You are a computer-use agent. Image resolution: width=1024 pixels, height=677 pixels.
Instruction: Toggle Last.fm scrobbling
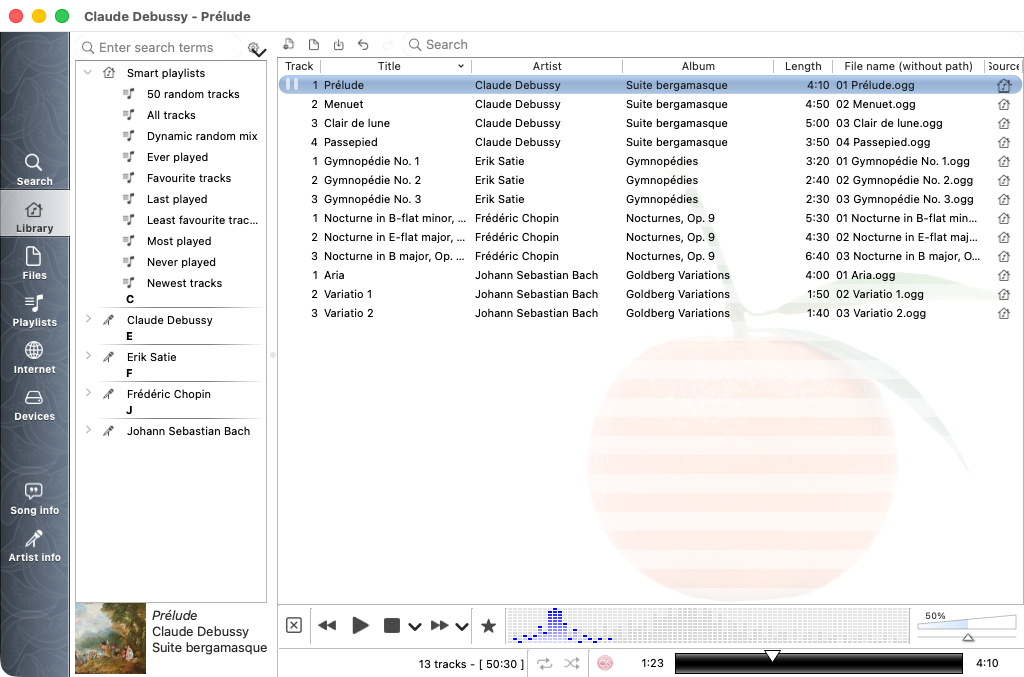tap(605, 663)
